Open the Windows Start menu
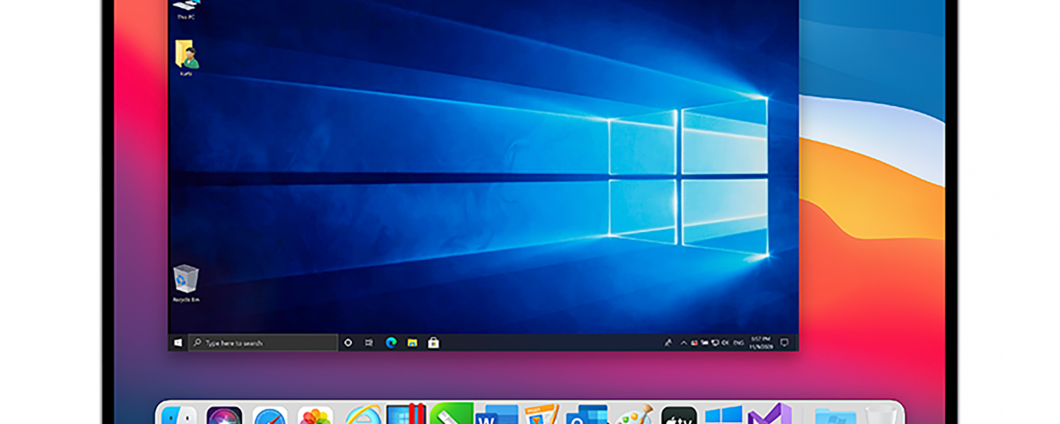 [179, 342]
